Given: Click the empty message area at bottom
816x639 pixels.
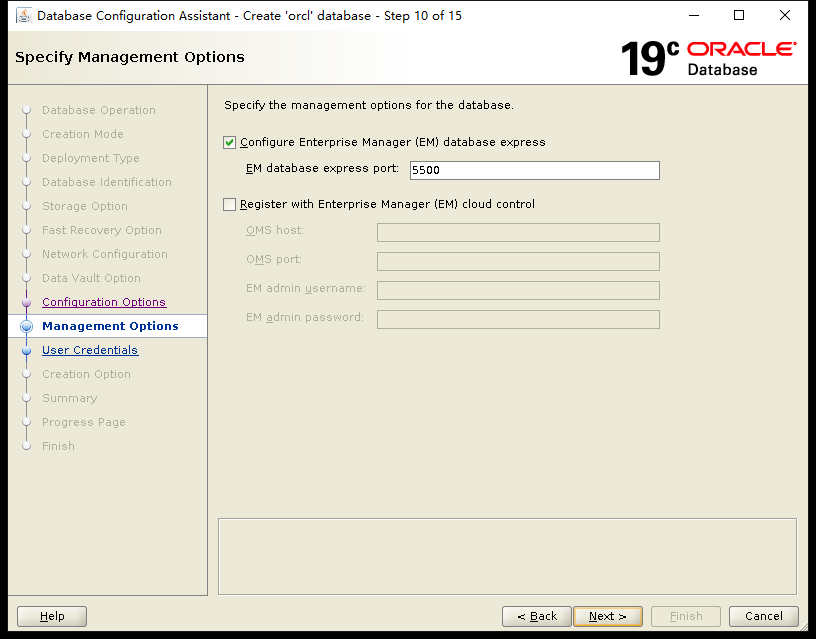Looking at the screenshot, I should point(507,556).
